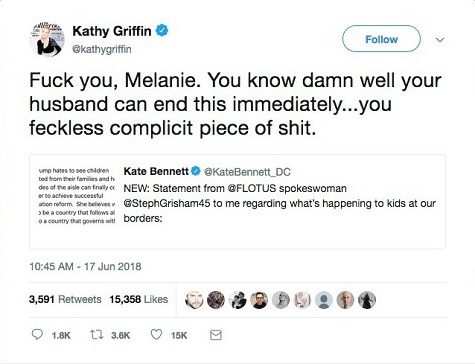The width and height of the screenshot is (475, 364).
Task: Click the retweet arrows icon
Action: click(97, 334)
